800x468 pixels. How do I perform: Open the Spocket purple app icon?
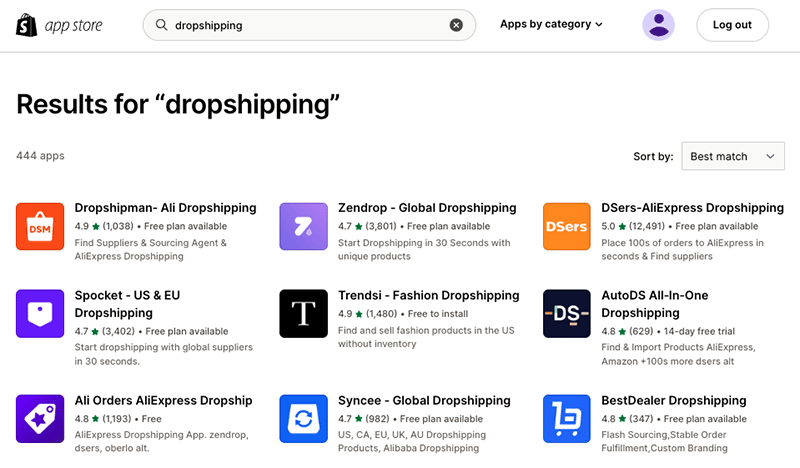[40, 313]
